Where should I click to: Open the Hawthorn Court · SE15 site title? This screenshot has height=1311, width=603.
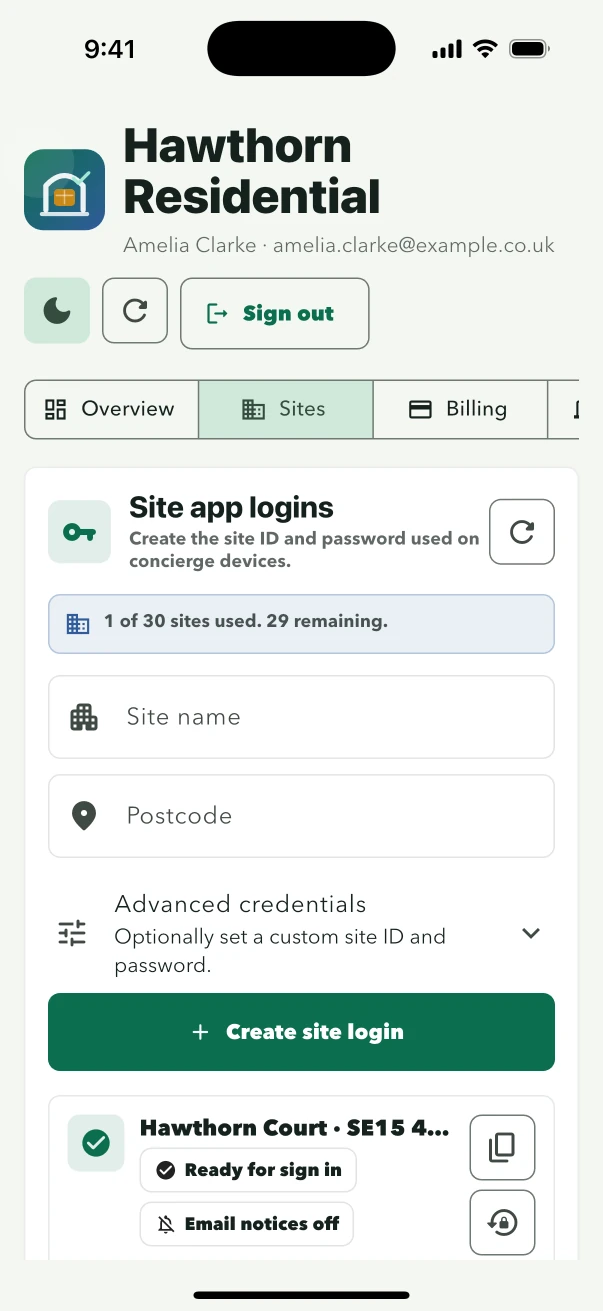pos(295,1128)
